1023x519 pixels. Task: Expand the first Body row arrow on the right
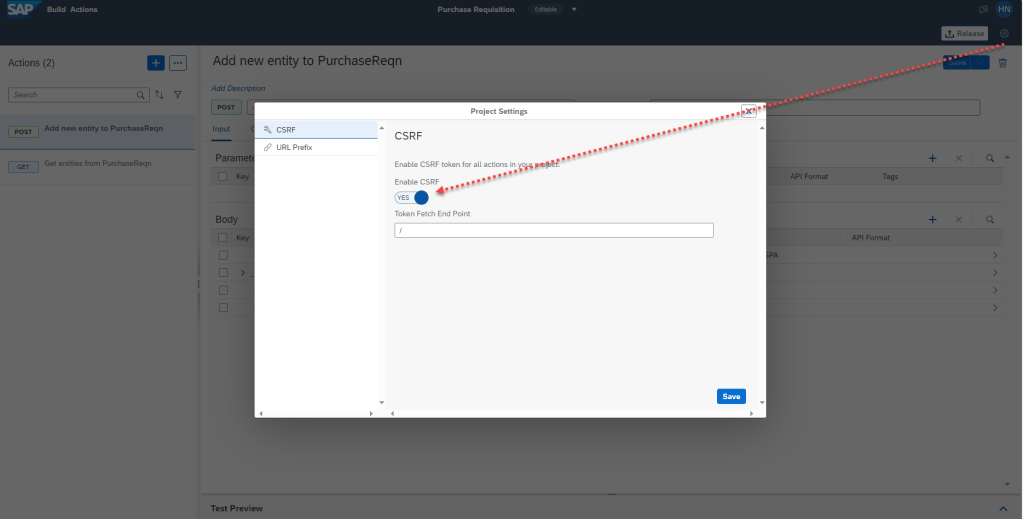point(994,256)
